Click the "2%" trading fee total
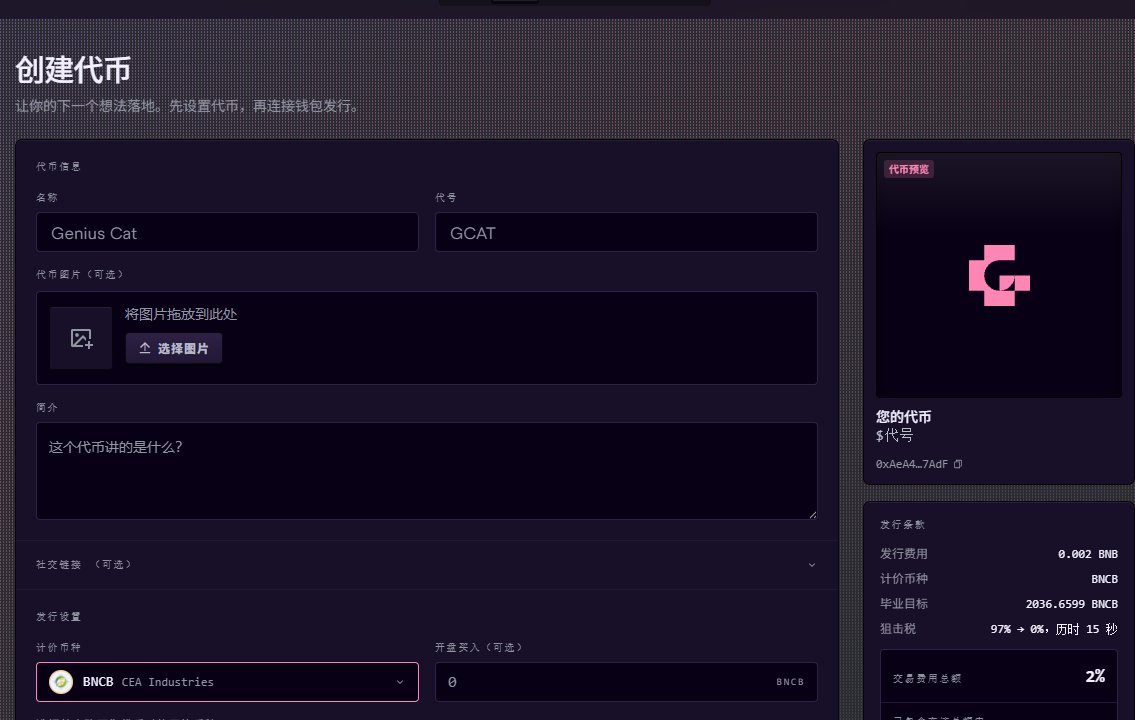1135x720 pixels. [1095, 676]
